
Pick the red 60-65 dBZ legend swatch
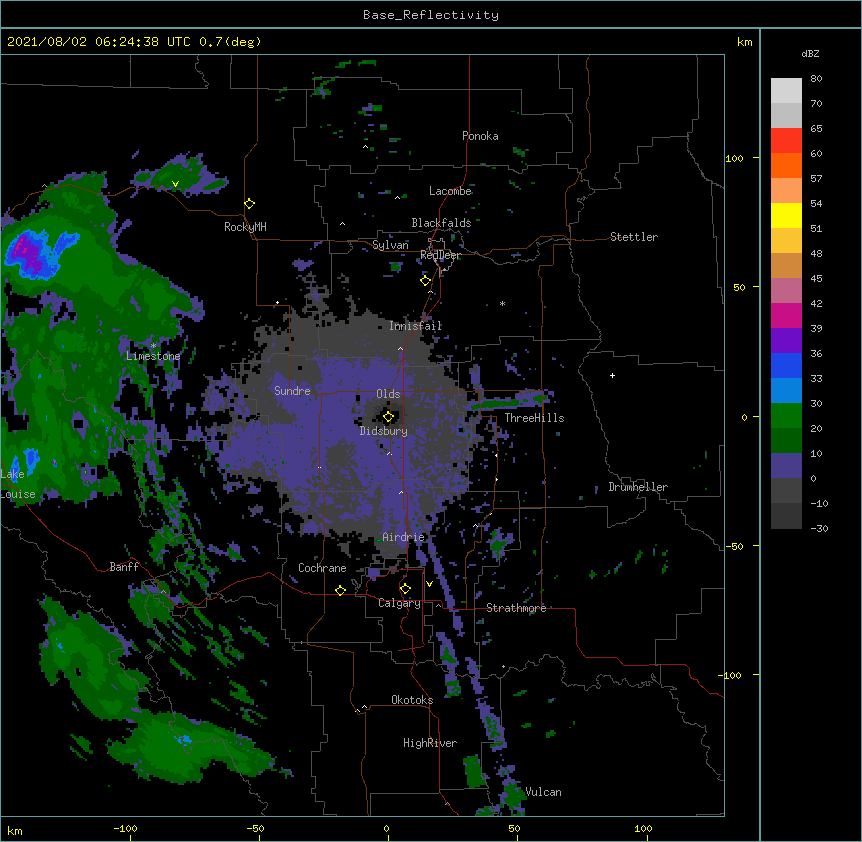786,140
